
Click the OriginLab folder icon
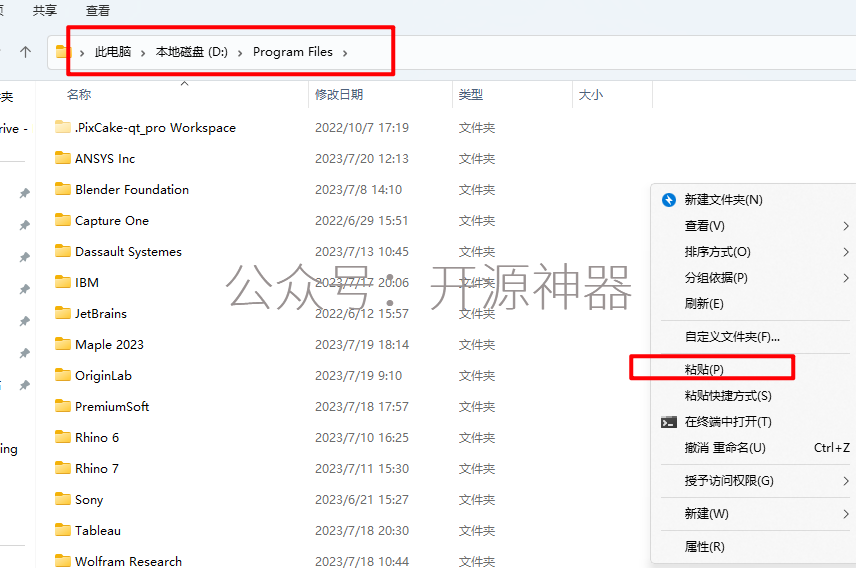click(63, 375)
